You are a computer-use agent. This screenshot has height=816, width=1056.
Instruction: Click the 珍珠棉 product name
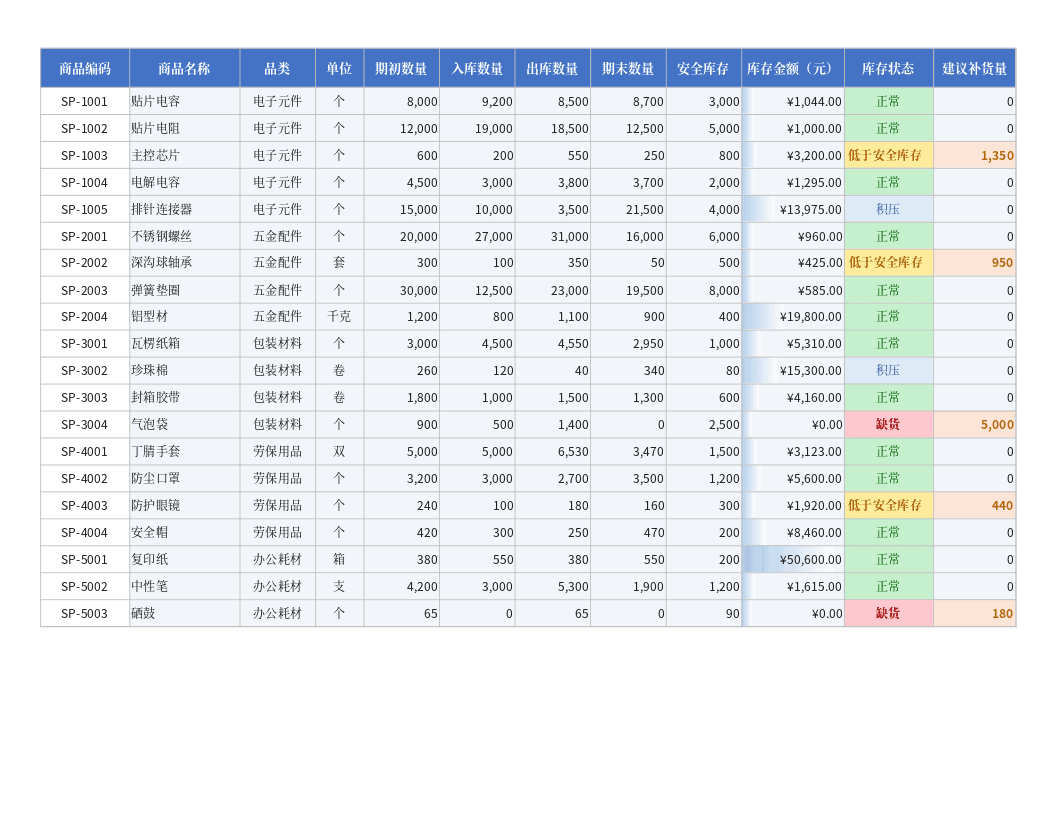tap(185, 370)
